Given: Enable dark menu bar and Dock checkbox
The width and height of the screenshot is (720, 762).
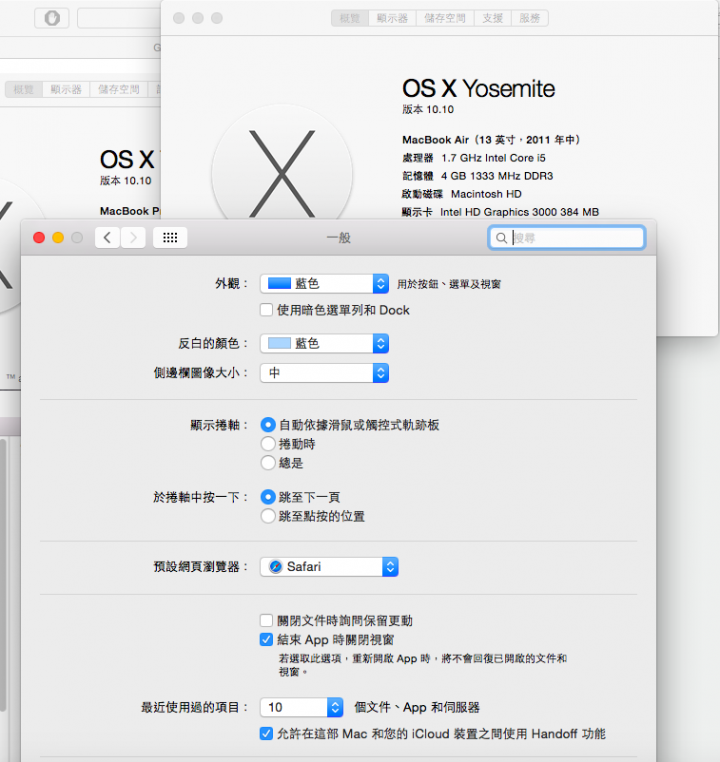Looking at the screenshot, I should point(266,310).
